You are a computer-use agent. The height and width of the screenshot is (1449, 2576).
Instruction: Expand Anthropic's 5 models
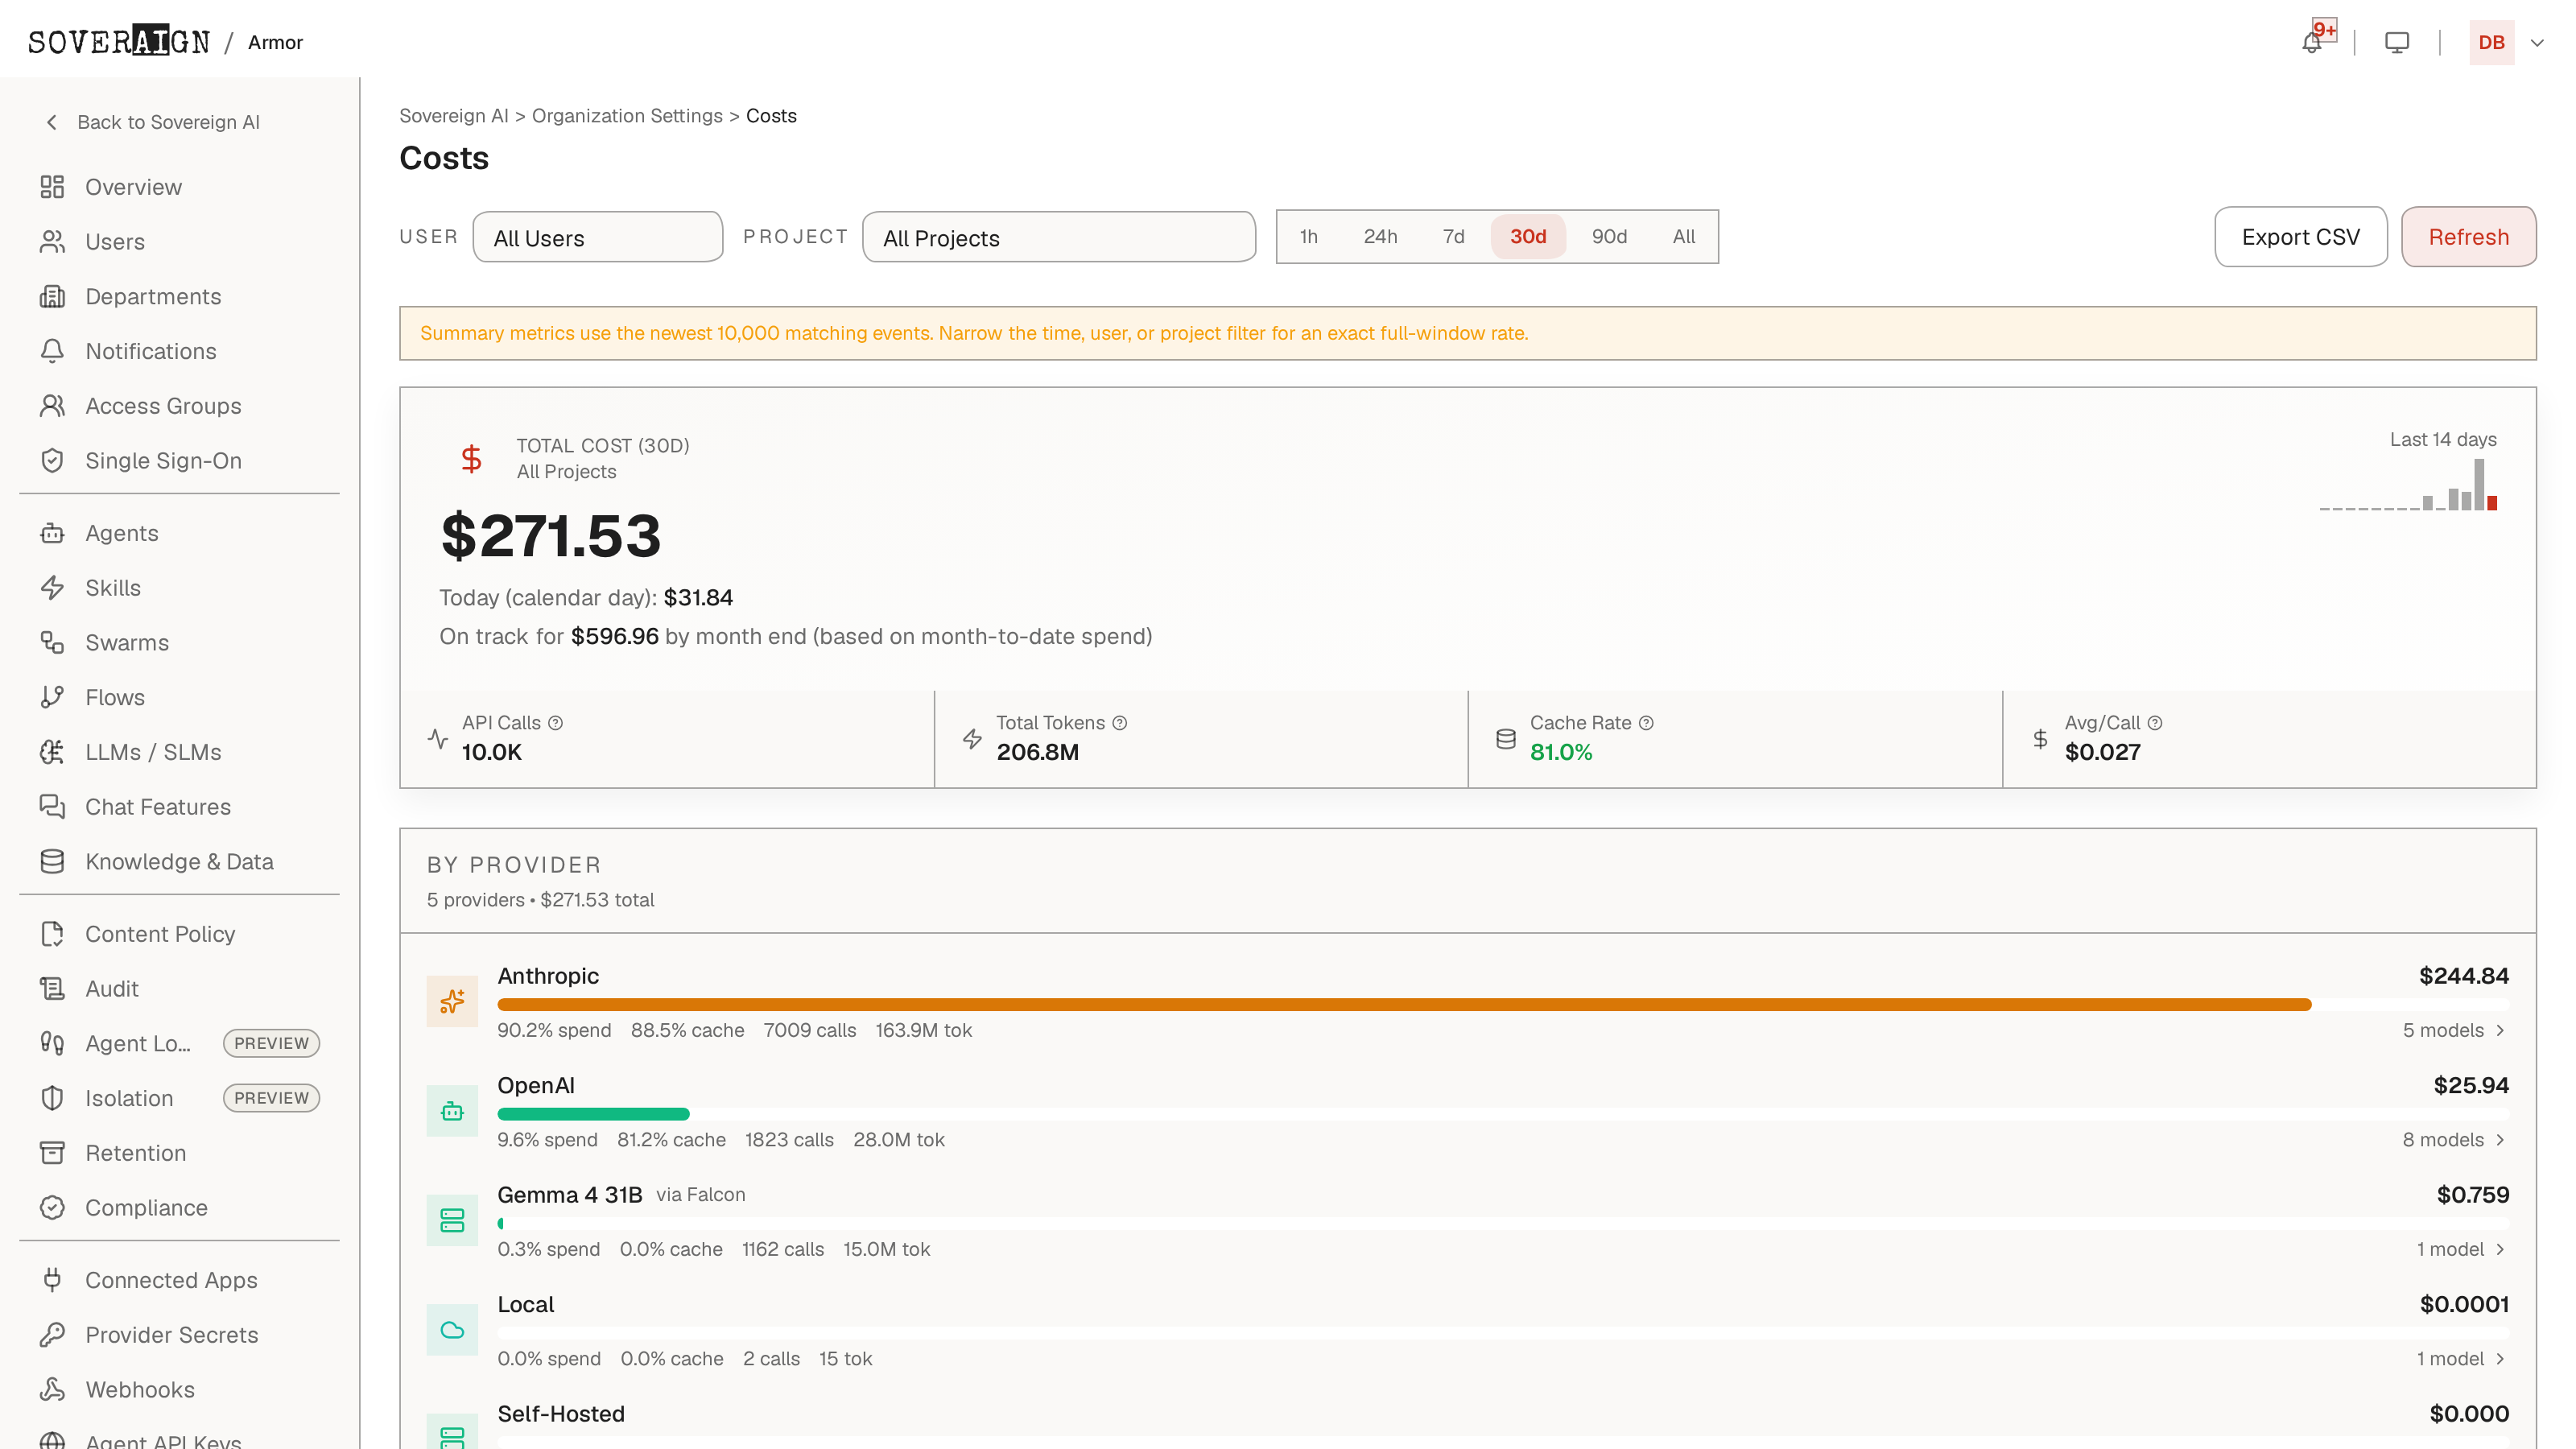[x=2454, y=1030]
